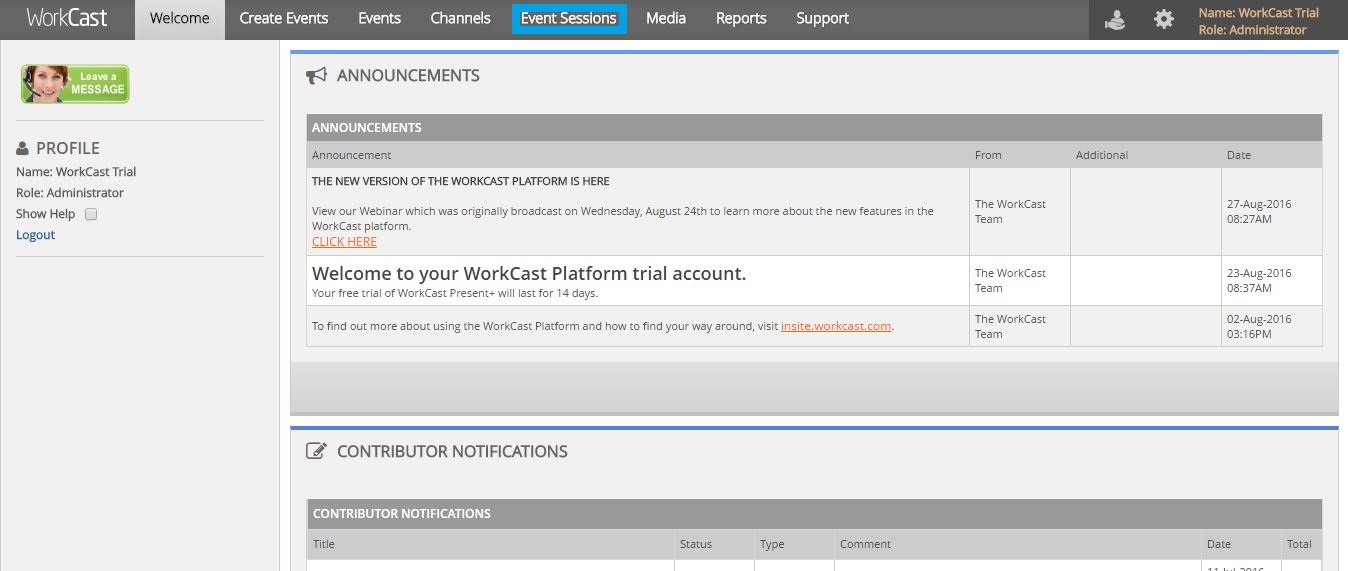Open settings via the gear icon
Viewport: 1348px width, 571px height.
click(x=1164, y=19)
